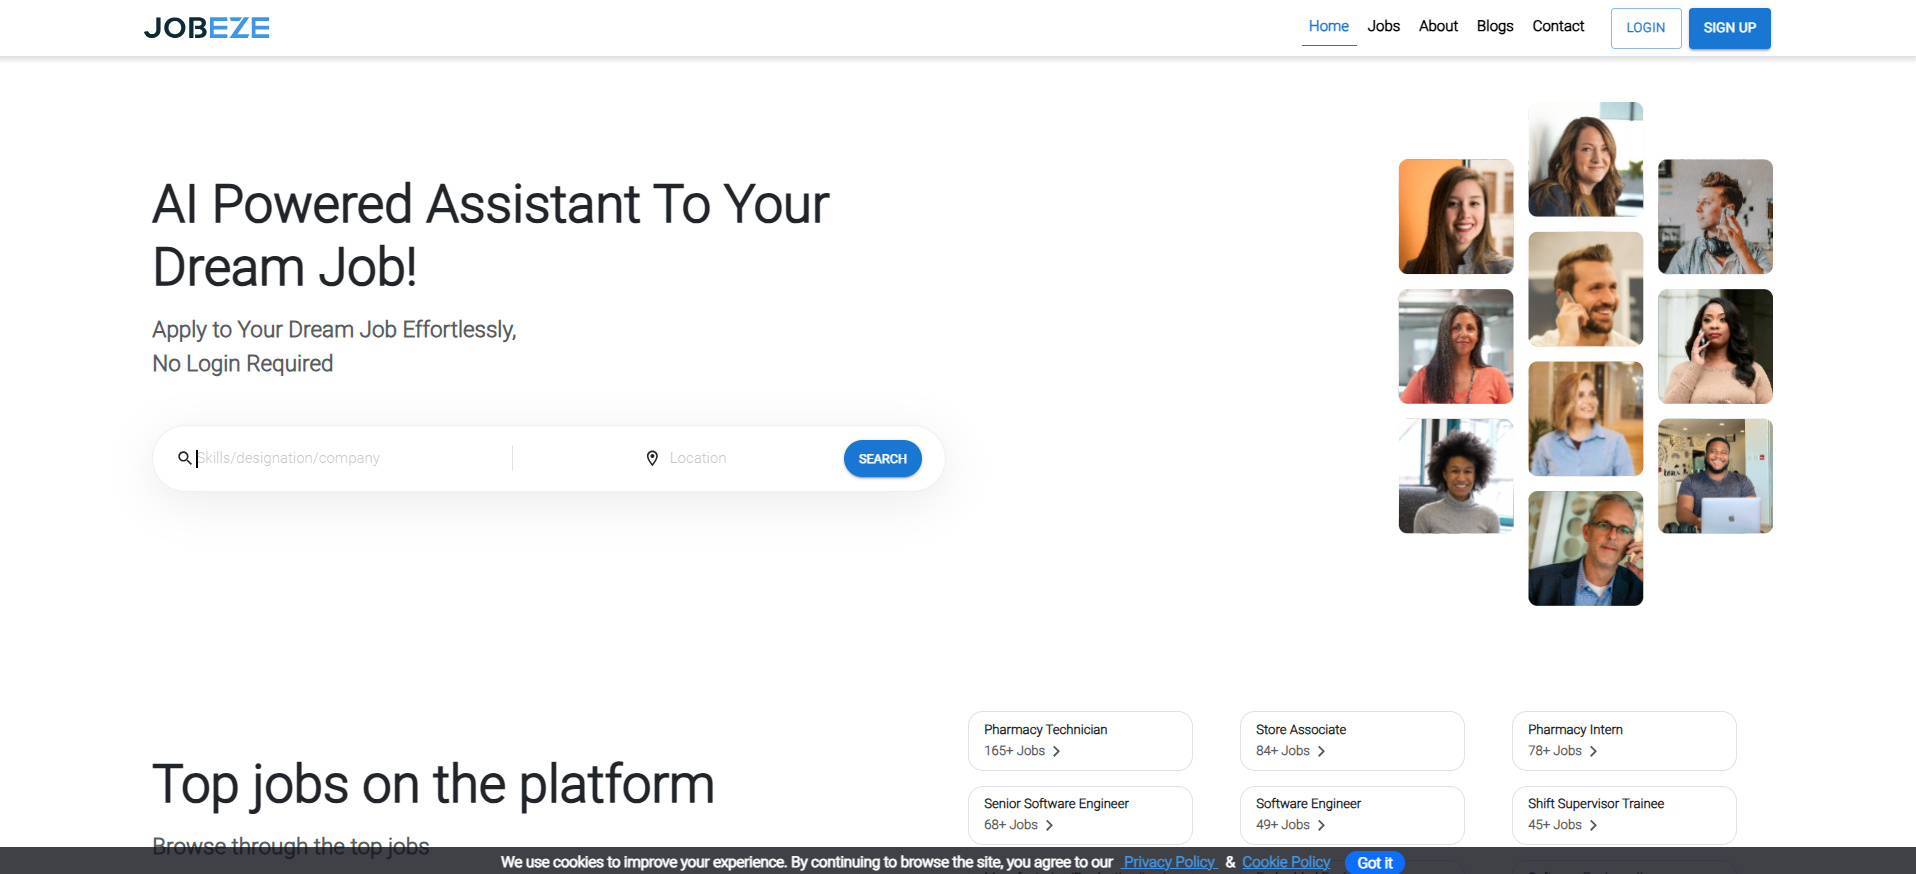Click the Pharmacy Intern chevron arrow
This screenshot has width=1916, height=874.
(x=1593, y=751)
